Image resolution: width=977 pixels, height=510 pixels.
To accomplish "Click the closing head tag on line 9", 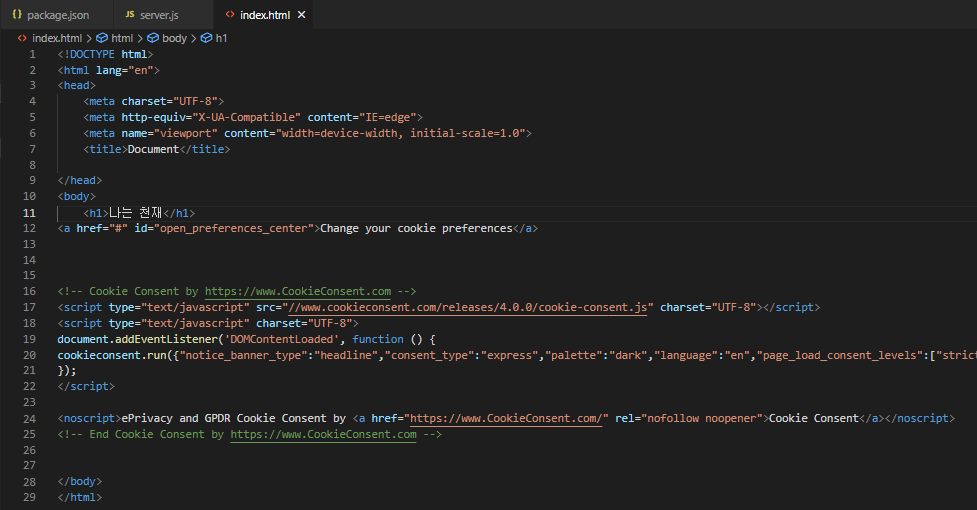I will pyautogui.click(x=80, y=180).
